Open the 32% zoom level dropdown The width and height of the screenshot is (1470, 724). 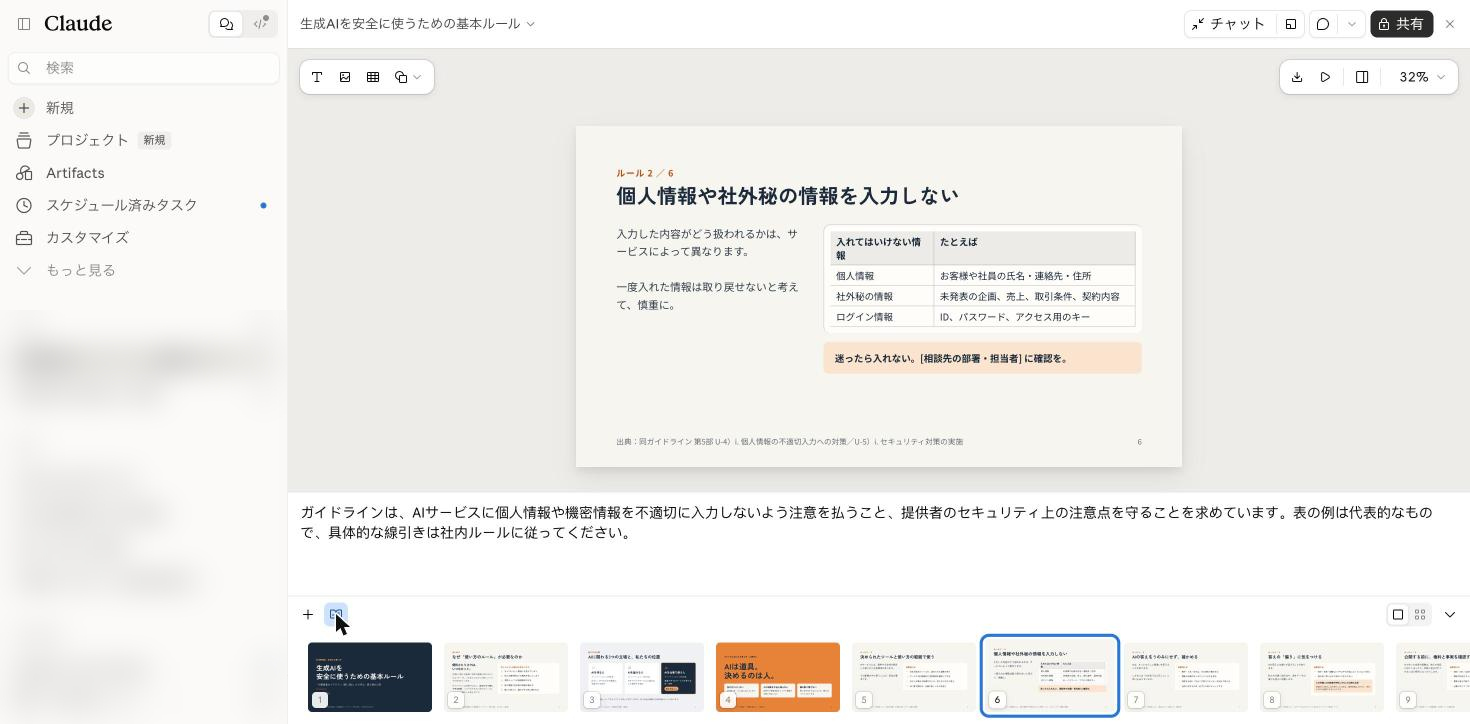pos(1422,77)
